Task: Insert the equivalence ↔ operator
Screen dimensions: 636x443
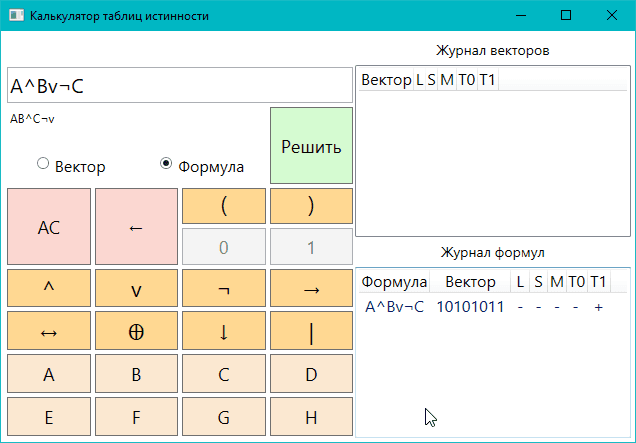Action: [x=48, y=332]
